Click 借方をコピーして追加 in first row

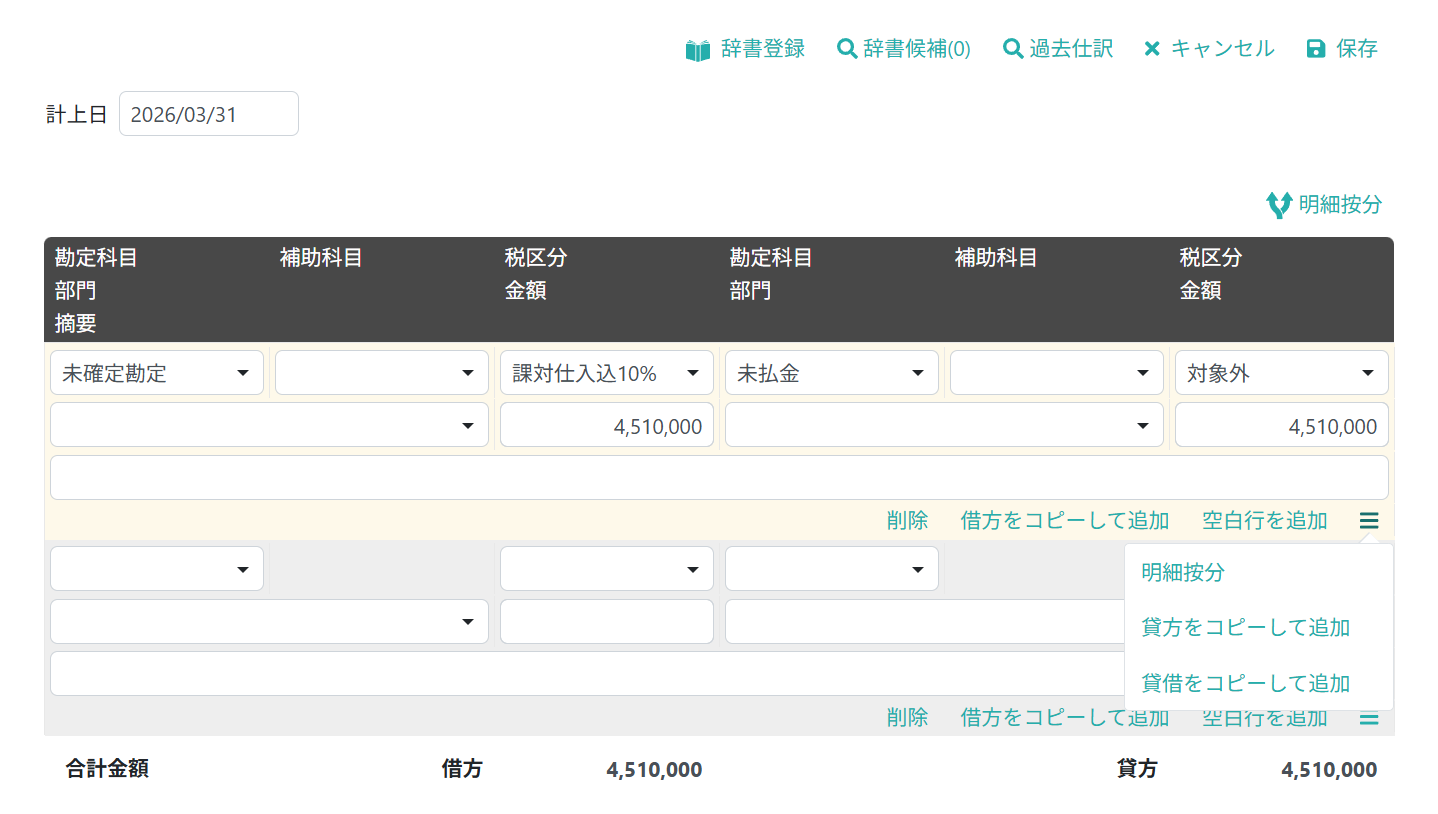[1064, 520]
